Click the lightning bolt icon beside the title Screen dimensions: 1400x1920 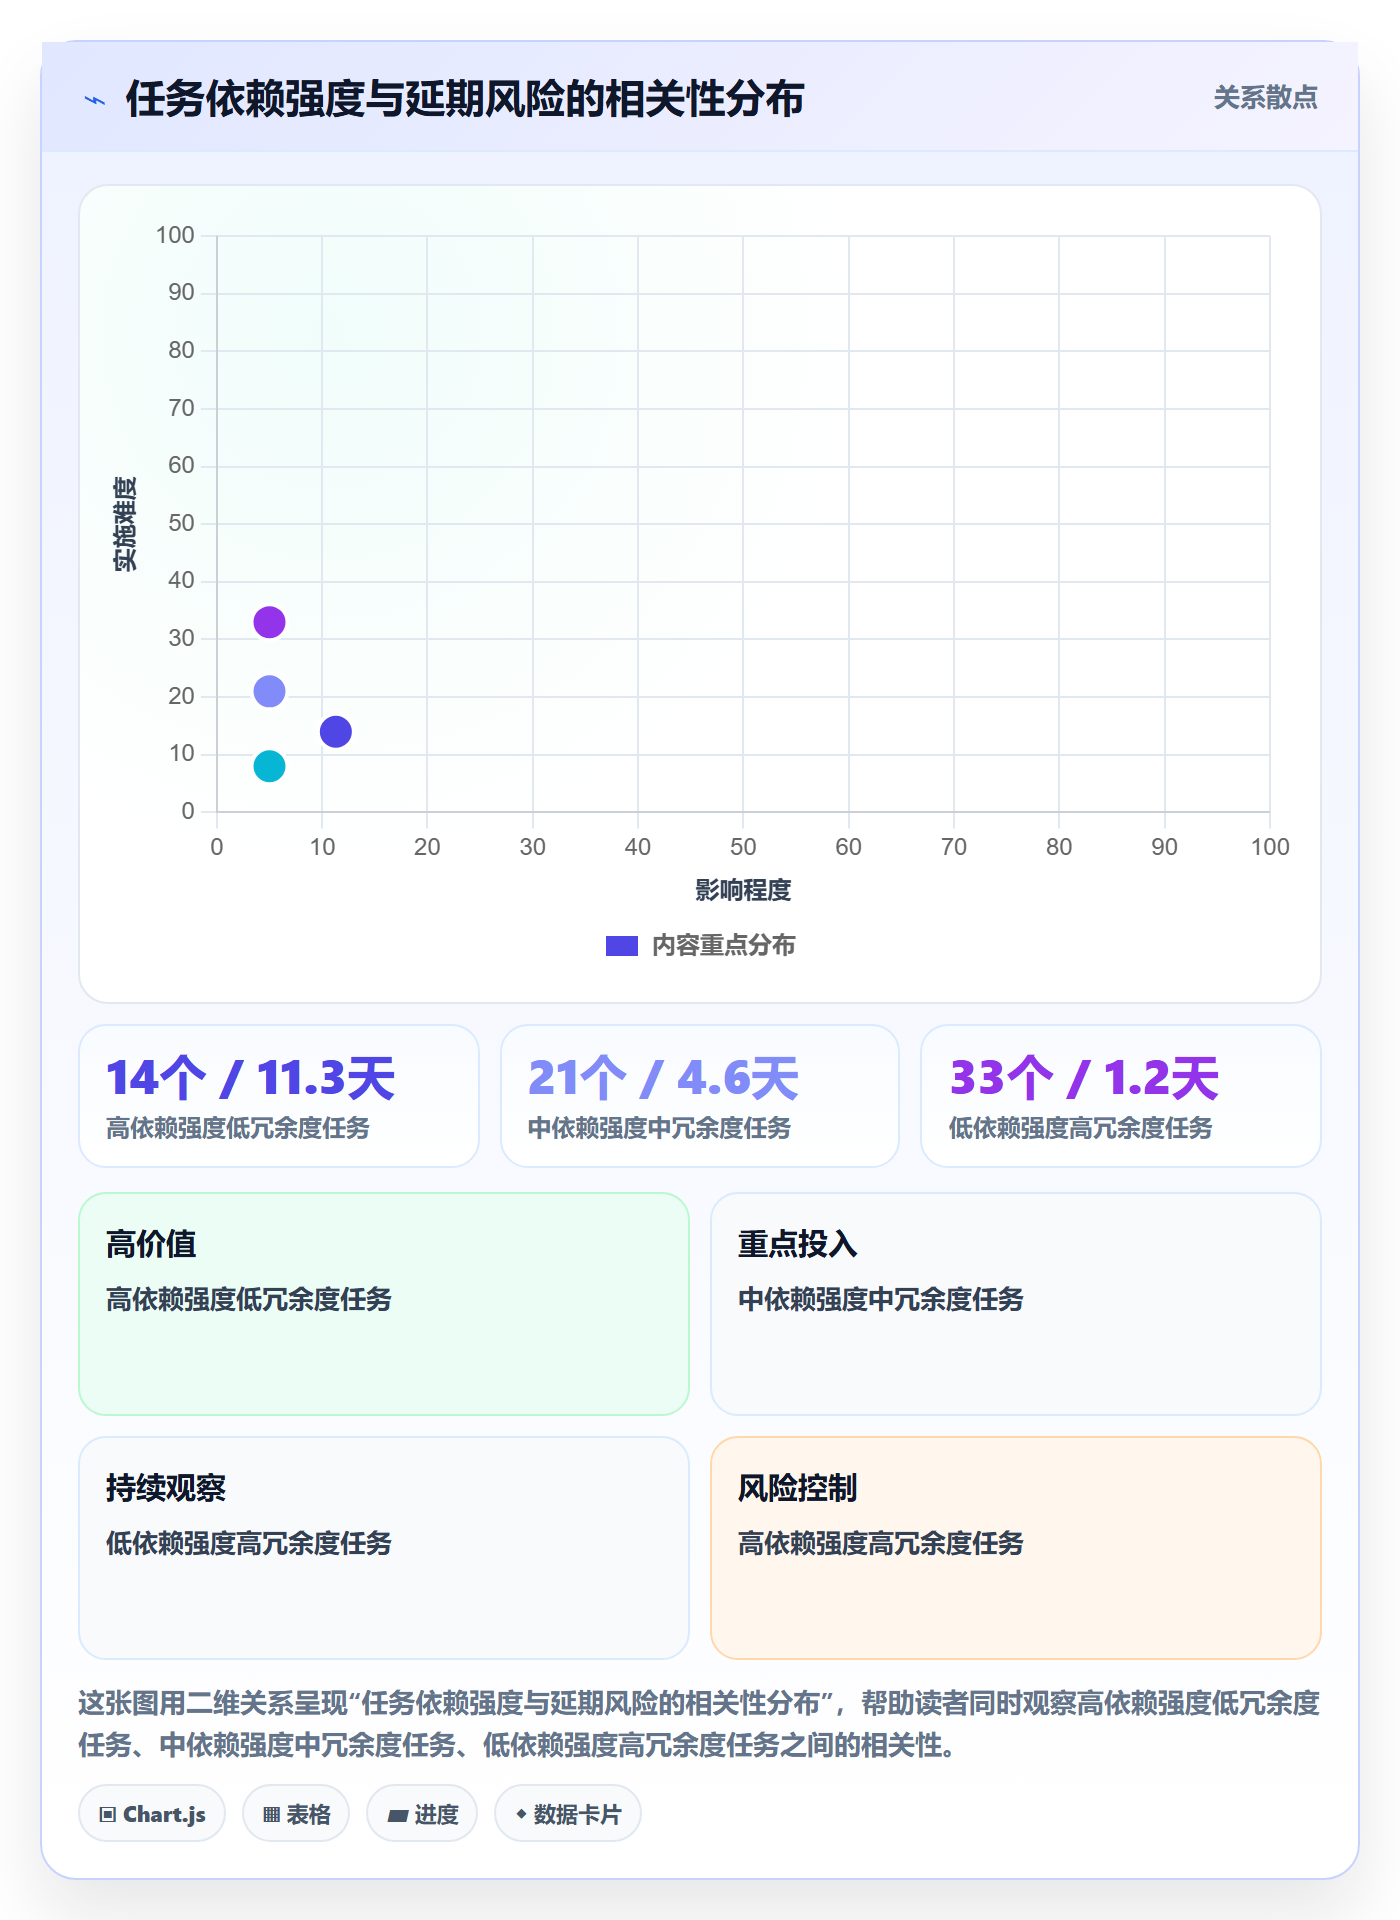point(95,100)
